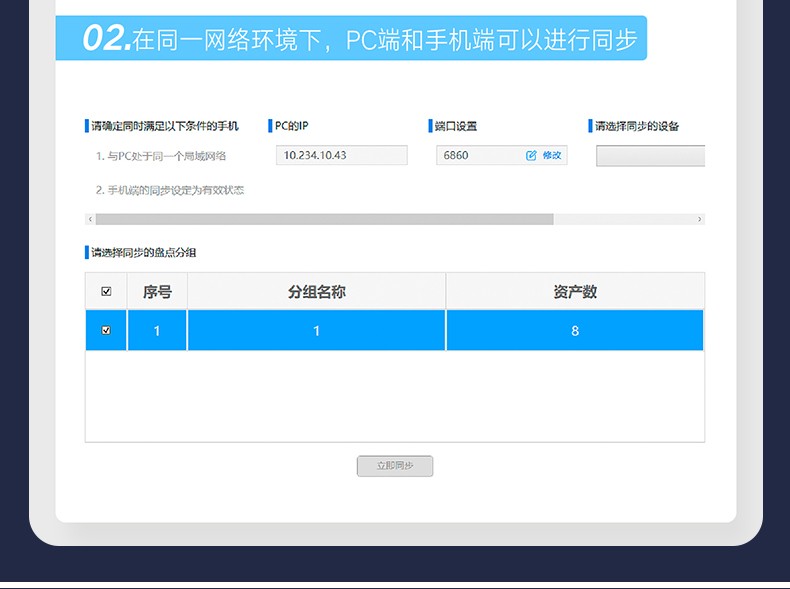790x589 pixels.
Task: Click the 修改 link next to the port
Action: [x=552, y=155]
